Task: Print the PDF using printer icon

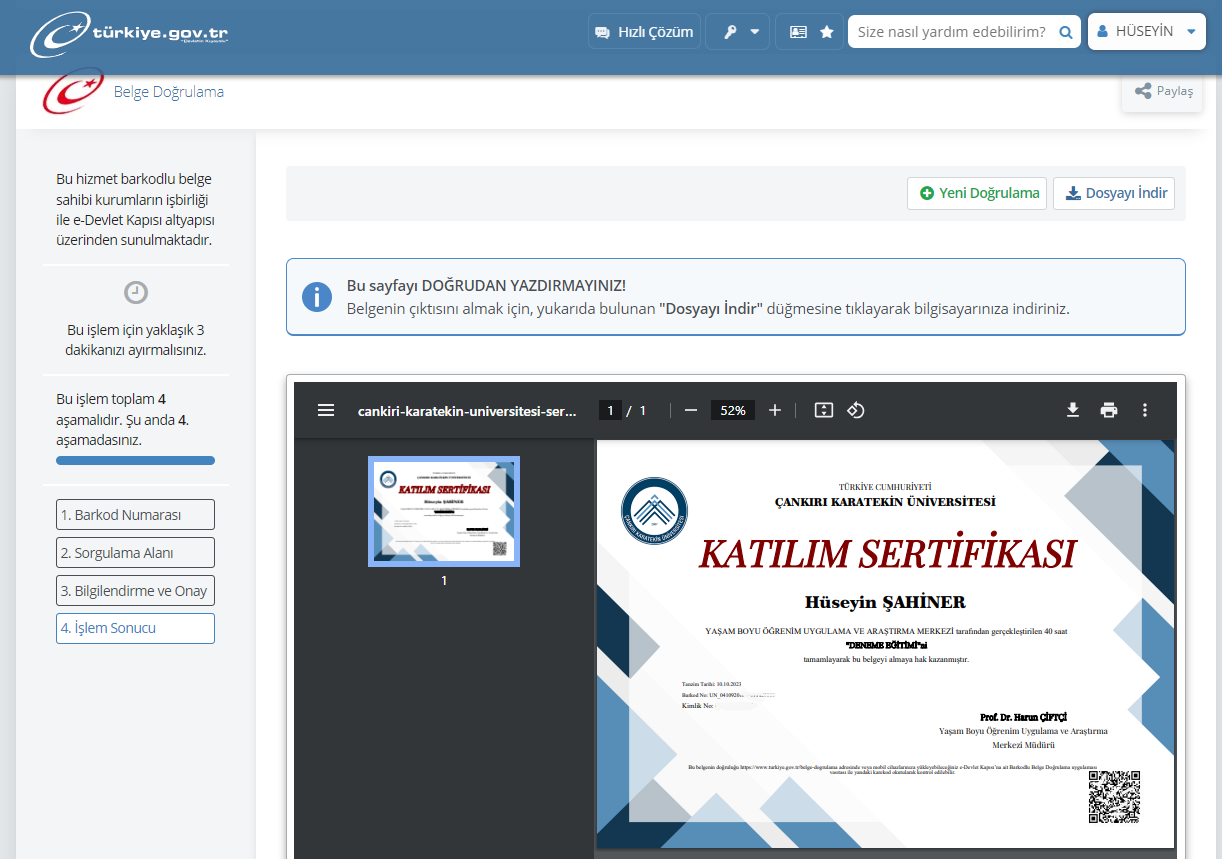Action: [1109, 410]
